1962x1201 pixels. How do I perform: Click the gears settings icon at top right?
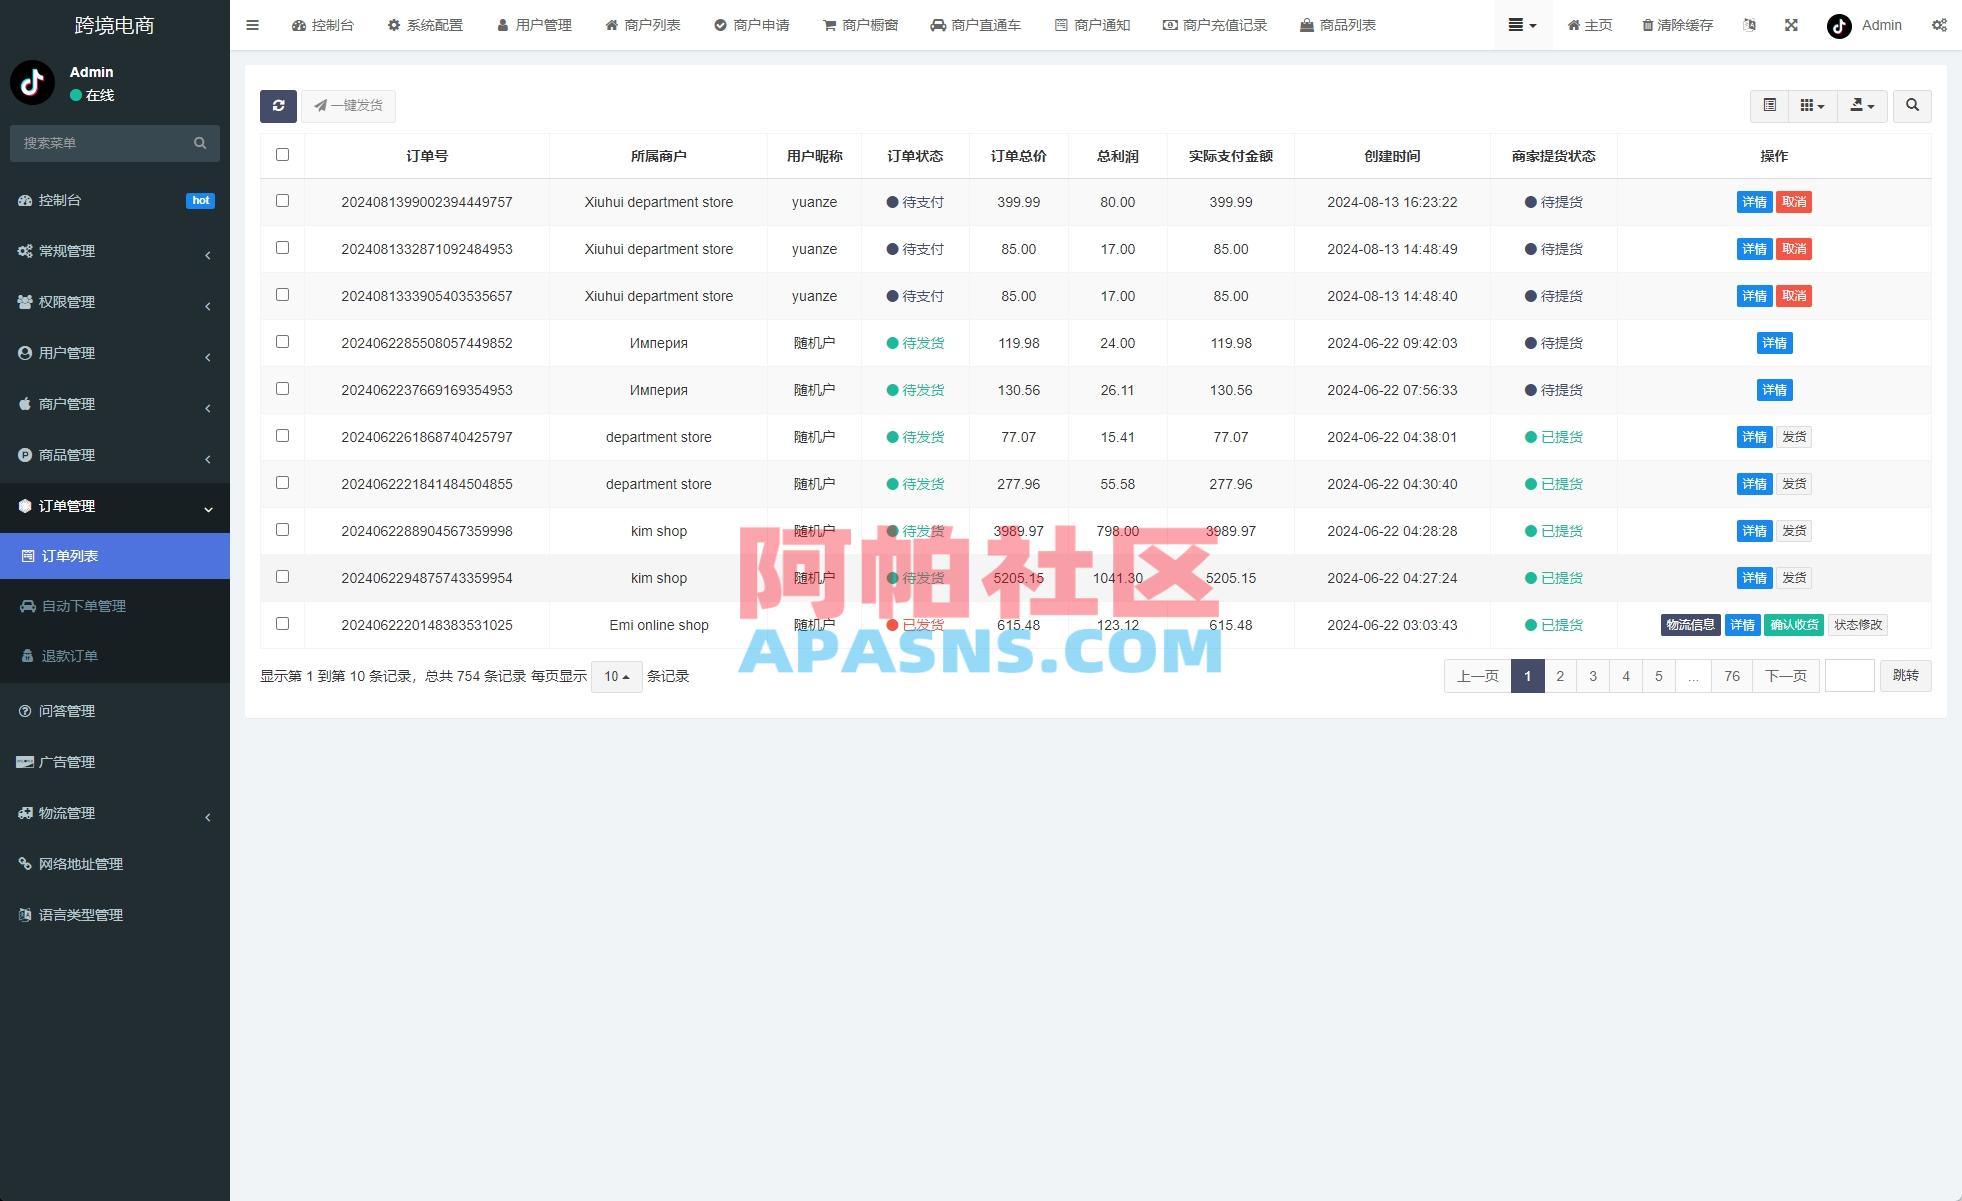click(1940, 25)
